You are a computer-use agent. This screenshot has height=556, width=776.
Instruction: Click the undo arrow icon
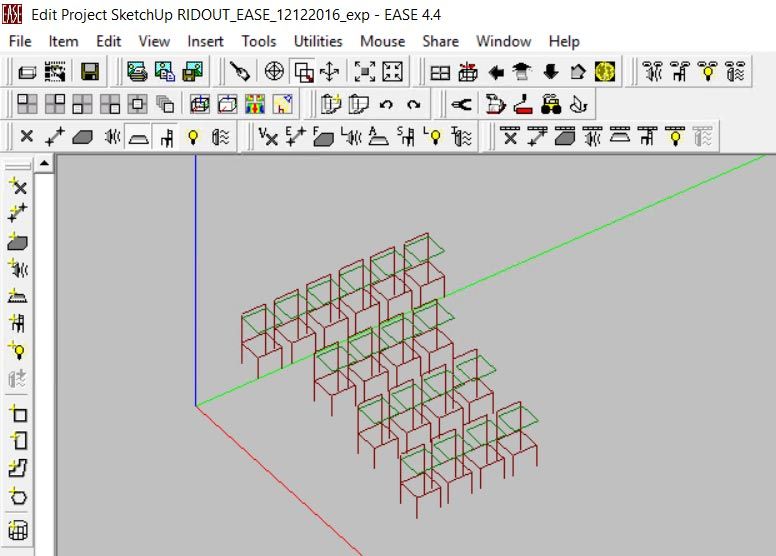[x=386, y=104]
